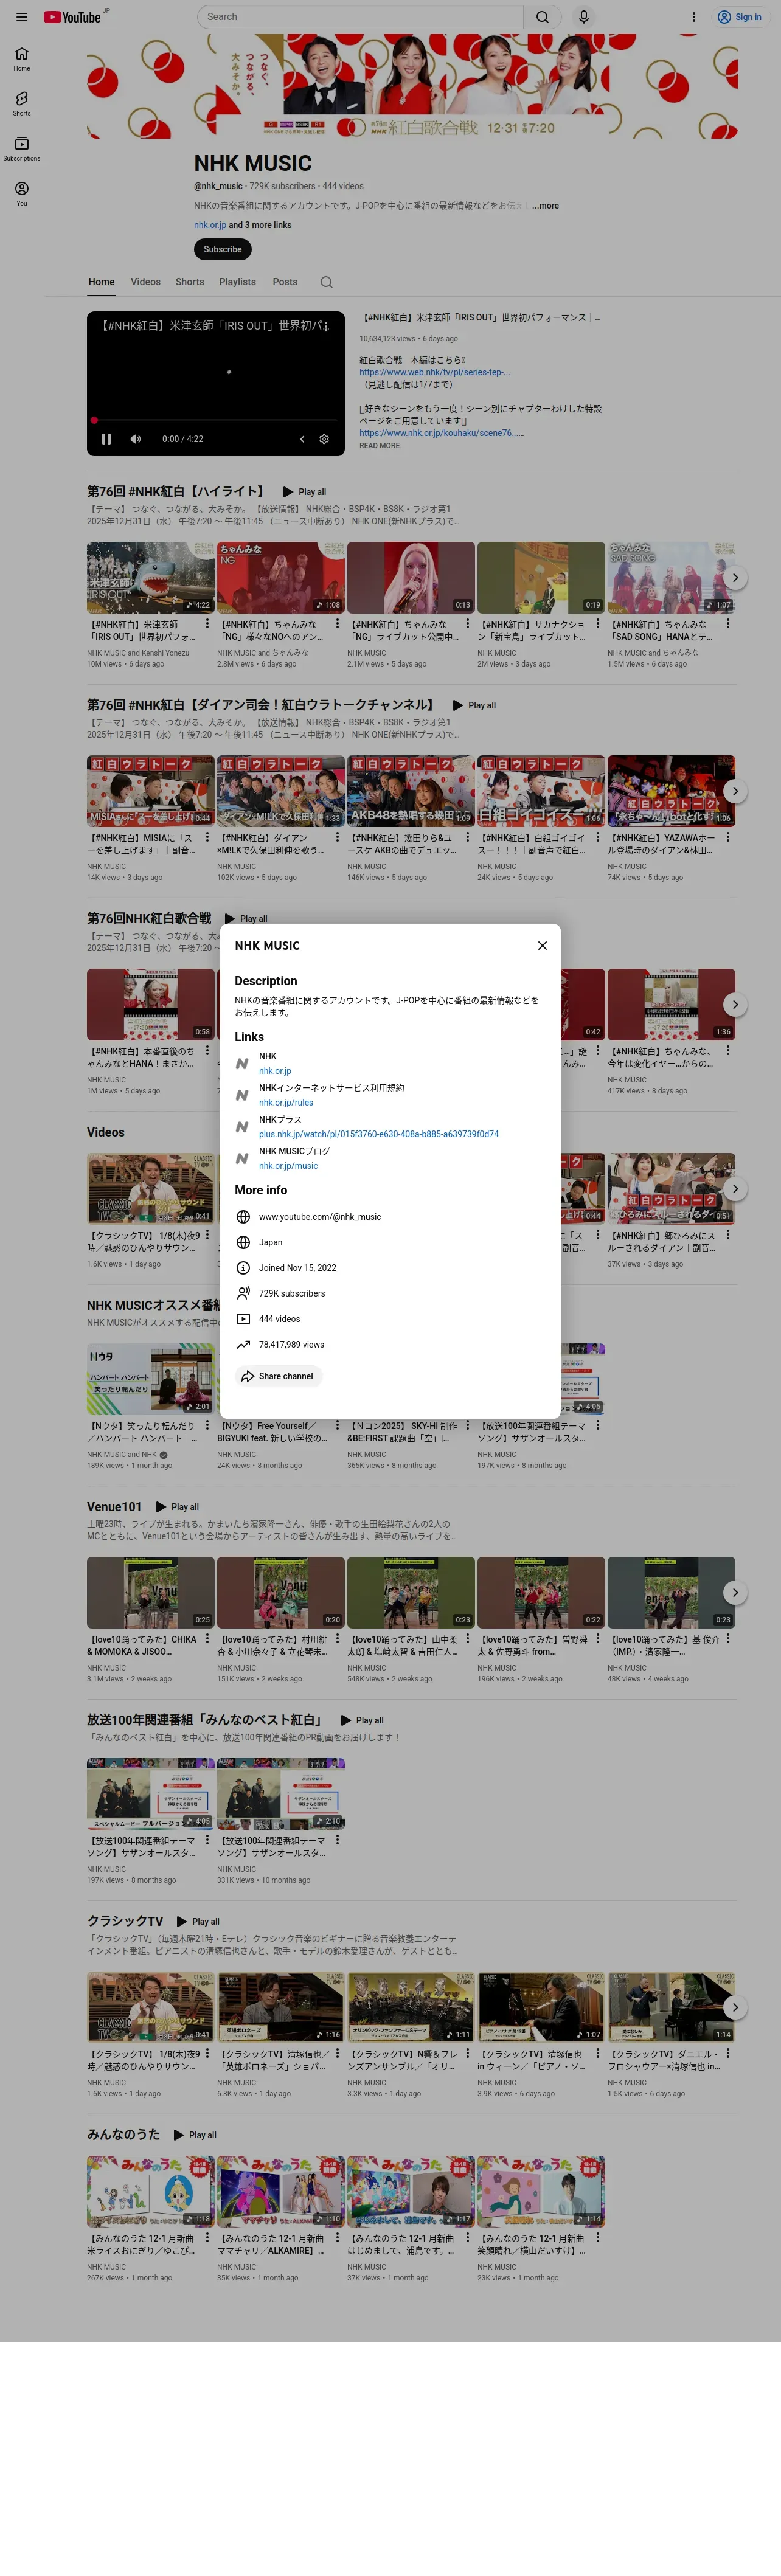This screenshot has height=2576, width=781.
Task: Click the 78,417,989 views entry
Action: tap(291, 1345)
